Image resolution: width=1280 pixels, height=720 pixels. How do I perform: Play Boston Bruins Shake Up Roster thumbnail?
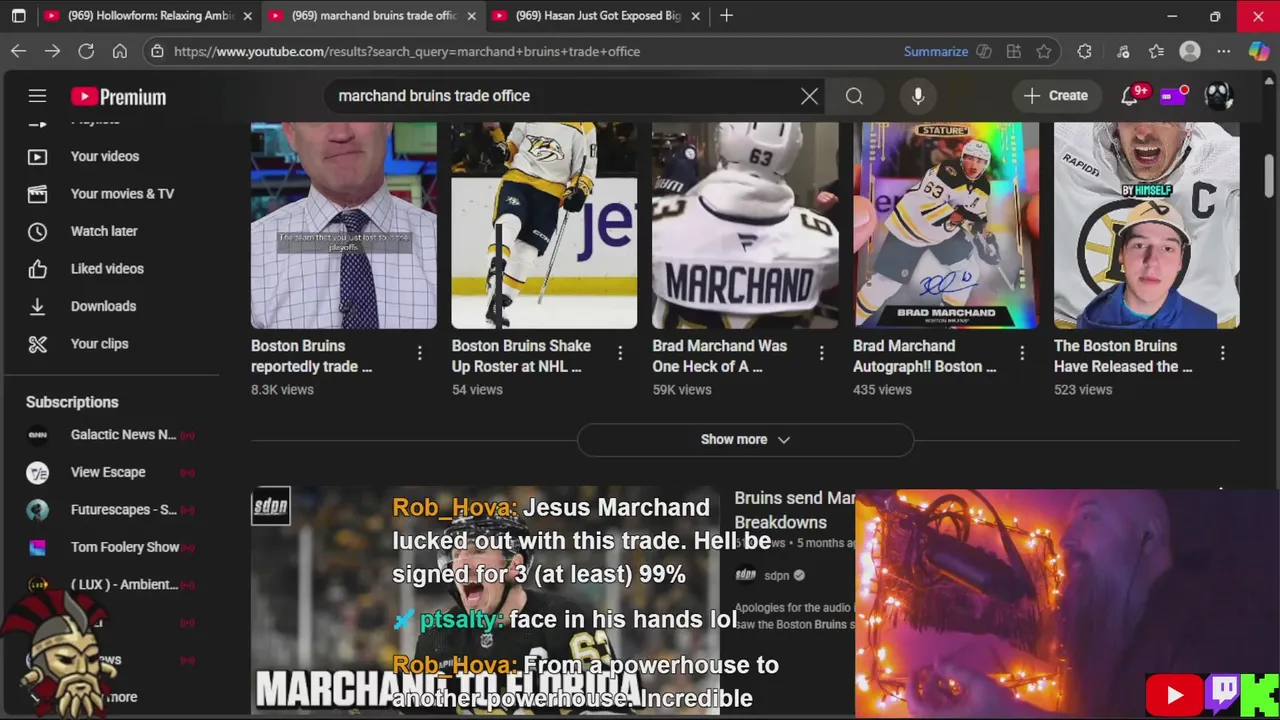coord(544,225)
